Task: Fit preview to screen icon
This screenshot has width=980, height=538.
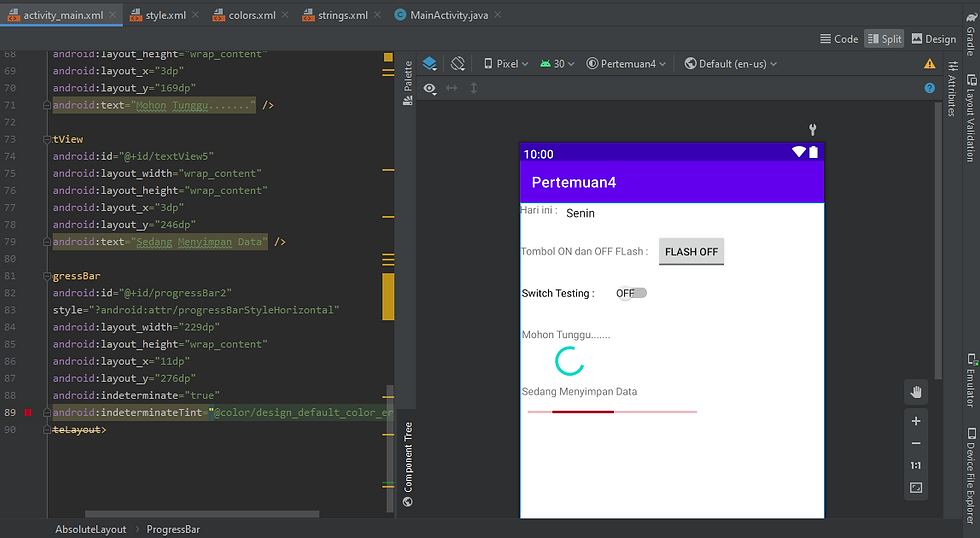Action: click(916, 487)
